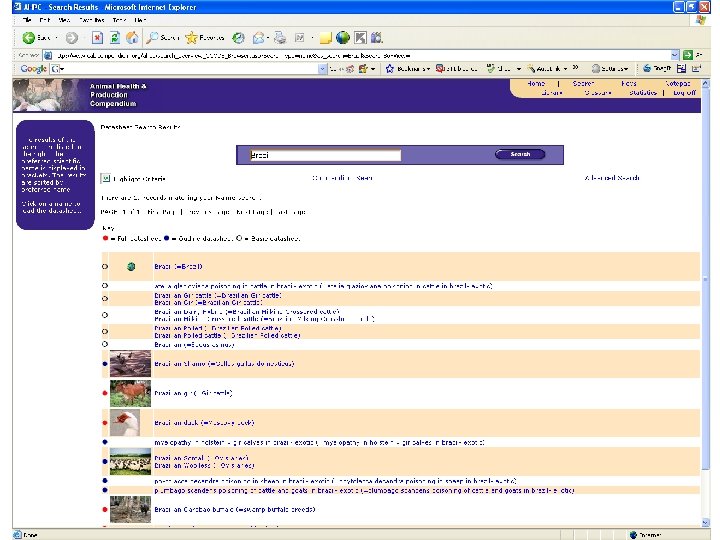Viewport: 720px width, 540px height.
Task: Click the green Go arrow beside the address bar
Action: (x=687, y=55)
